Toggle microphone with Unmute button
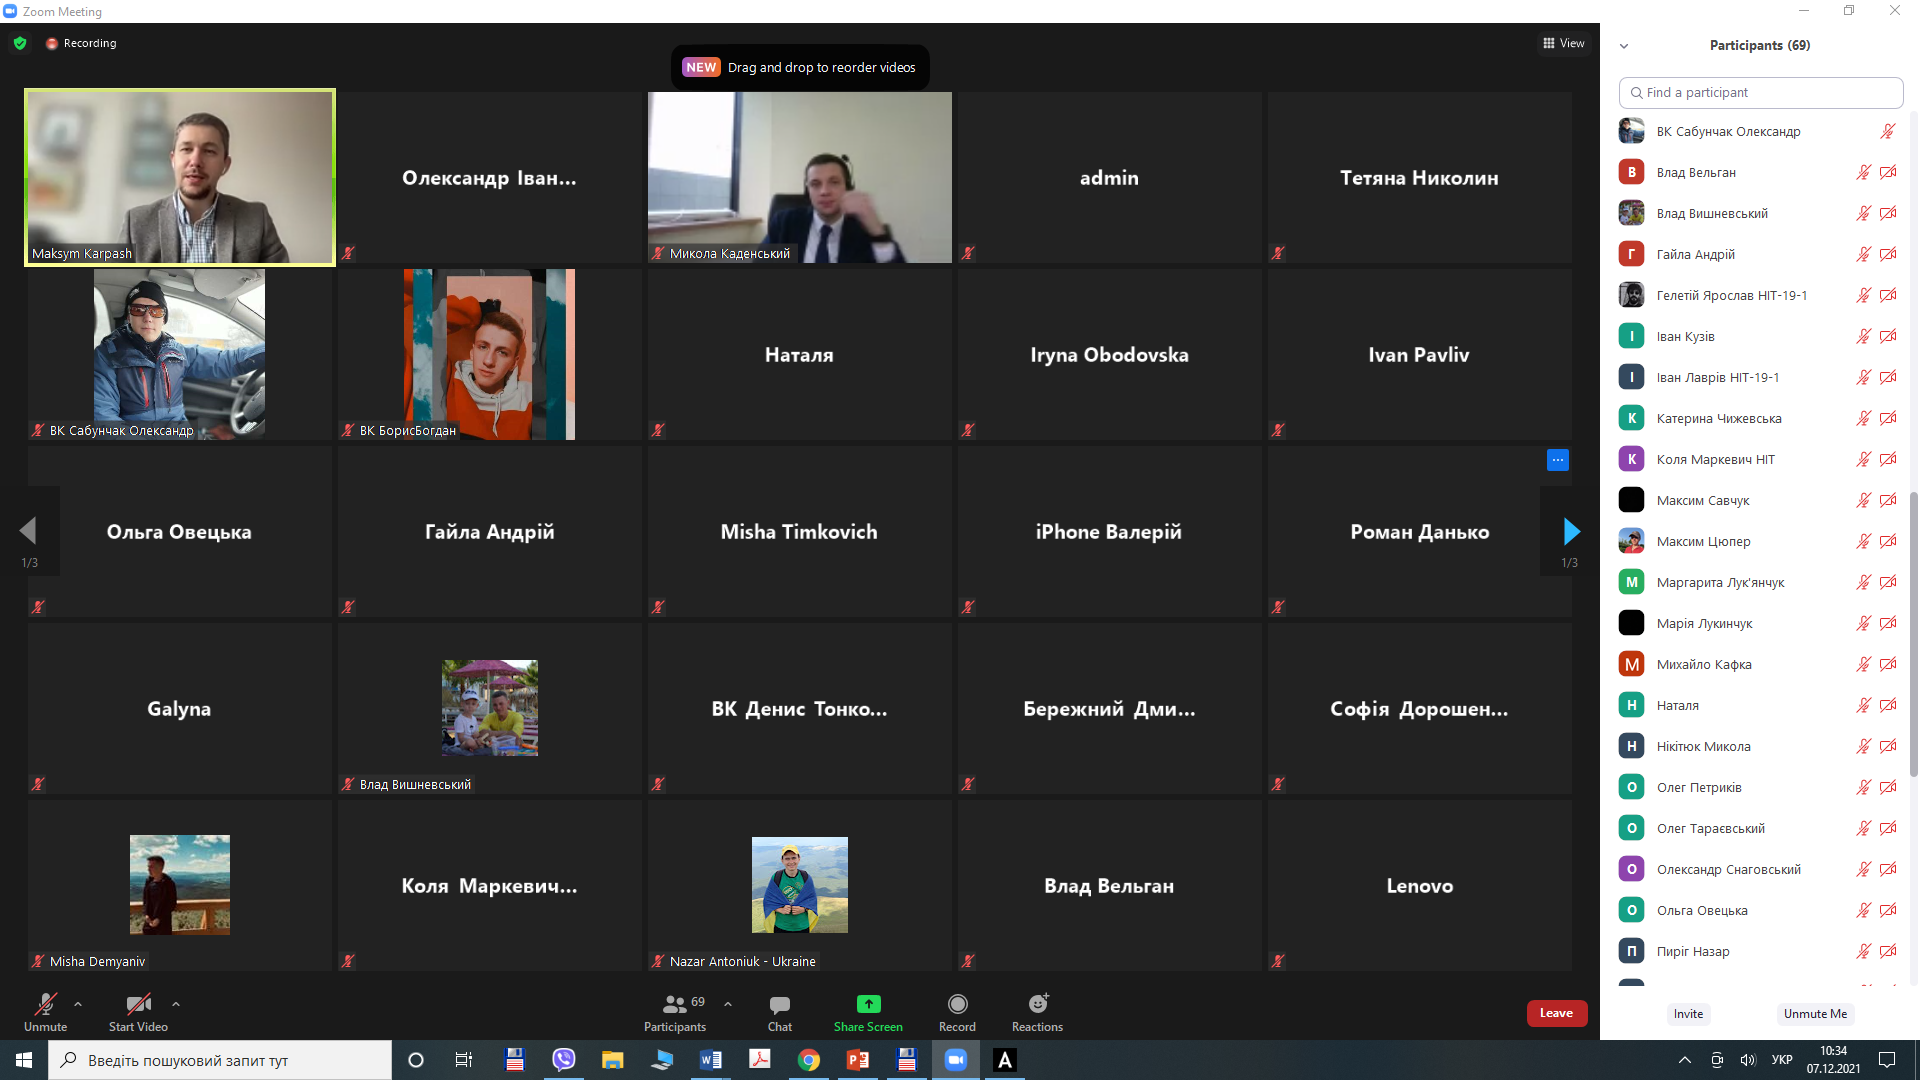 [x=45, y=1004]
